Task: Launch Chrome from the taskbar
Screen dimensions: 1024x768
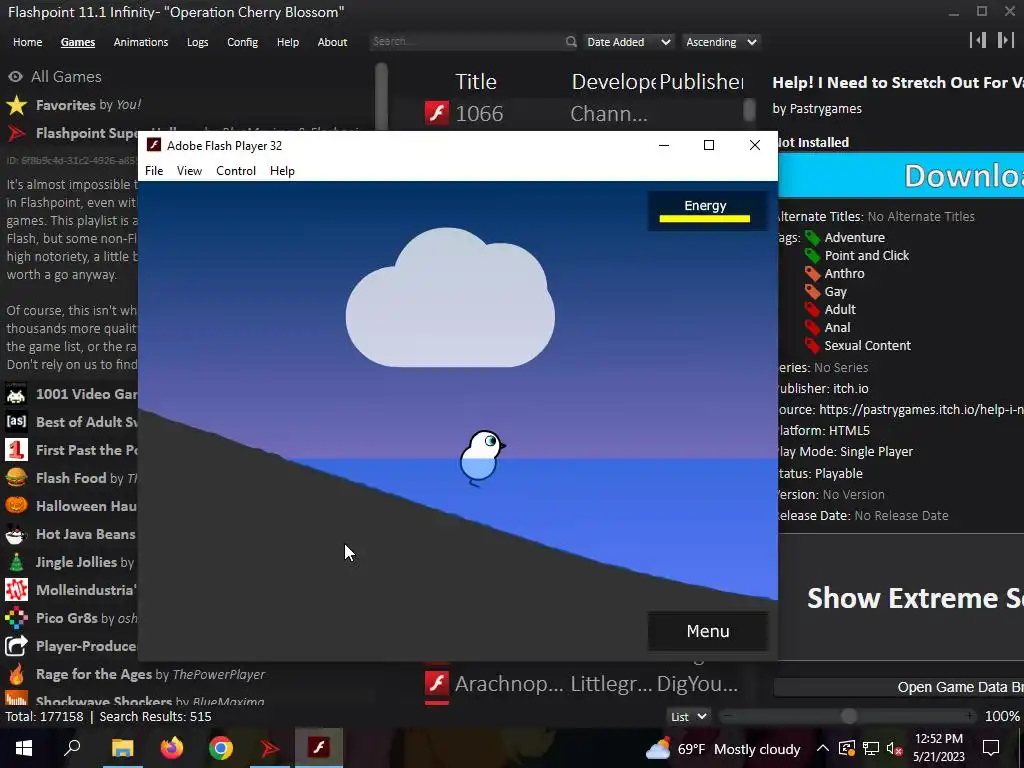Action: click(221, 748)
